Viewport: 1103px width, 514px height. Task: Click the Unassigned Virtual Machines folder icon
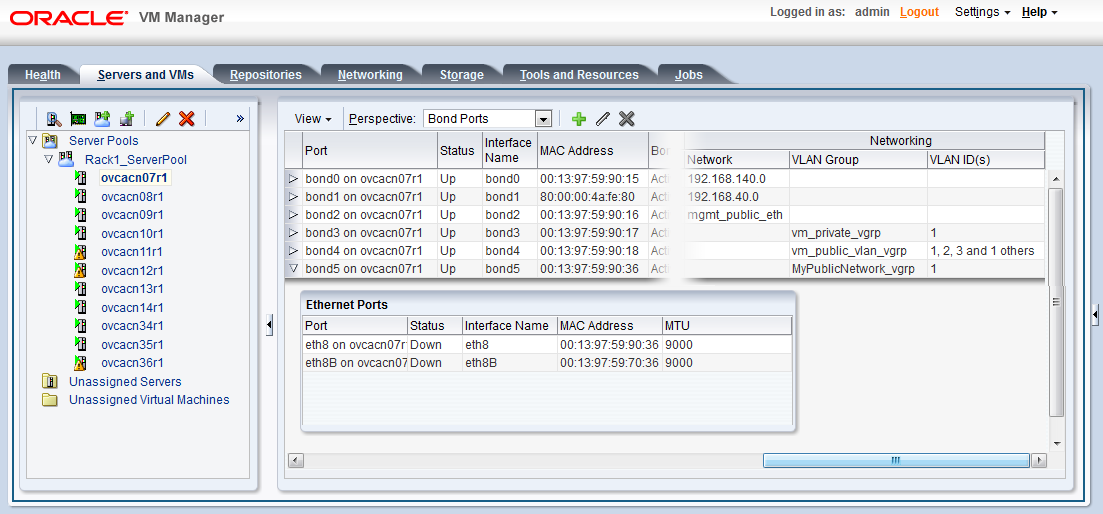(x=49, y=399)
